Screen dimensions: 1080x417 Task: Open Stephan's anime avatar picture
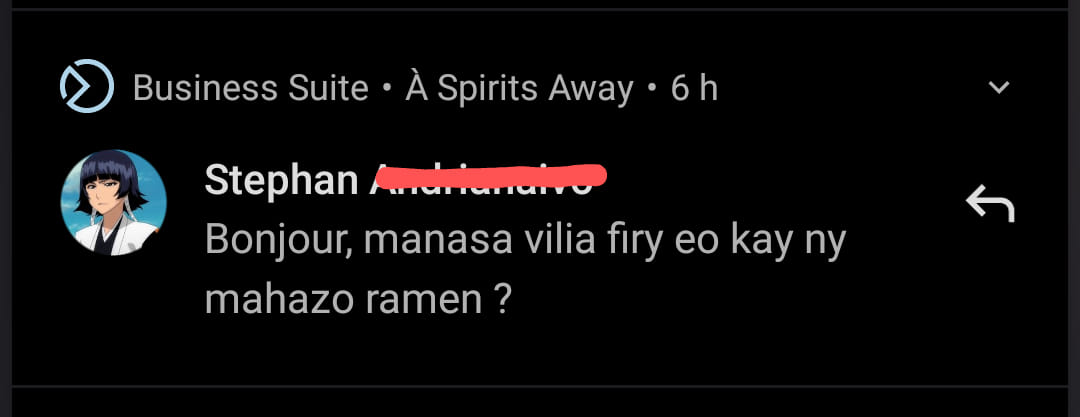click(114, 203)
